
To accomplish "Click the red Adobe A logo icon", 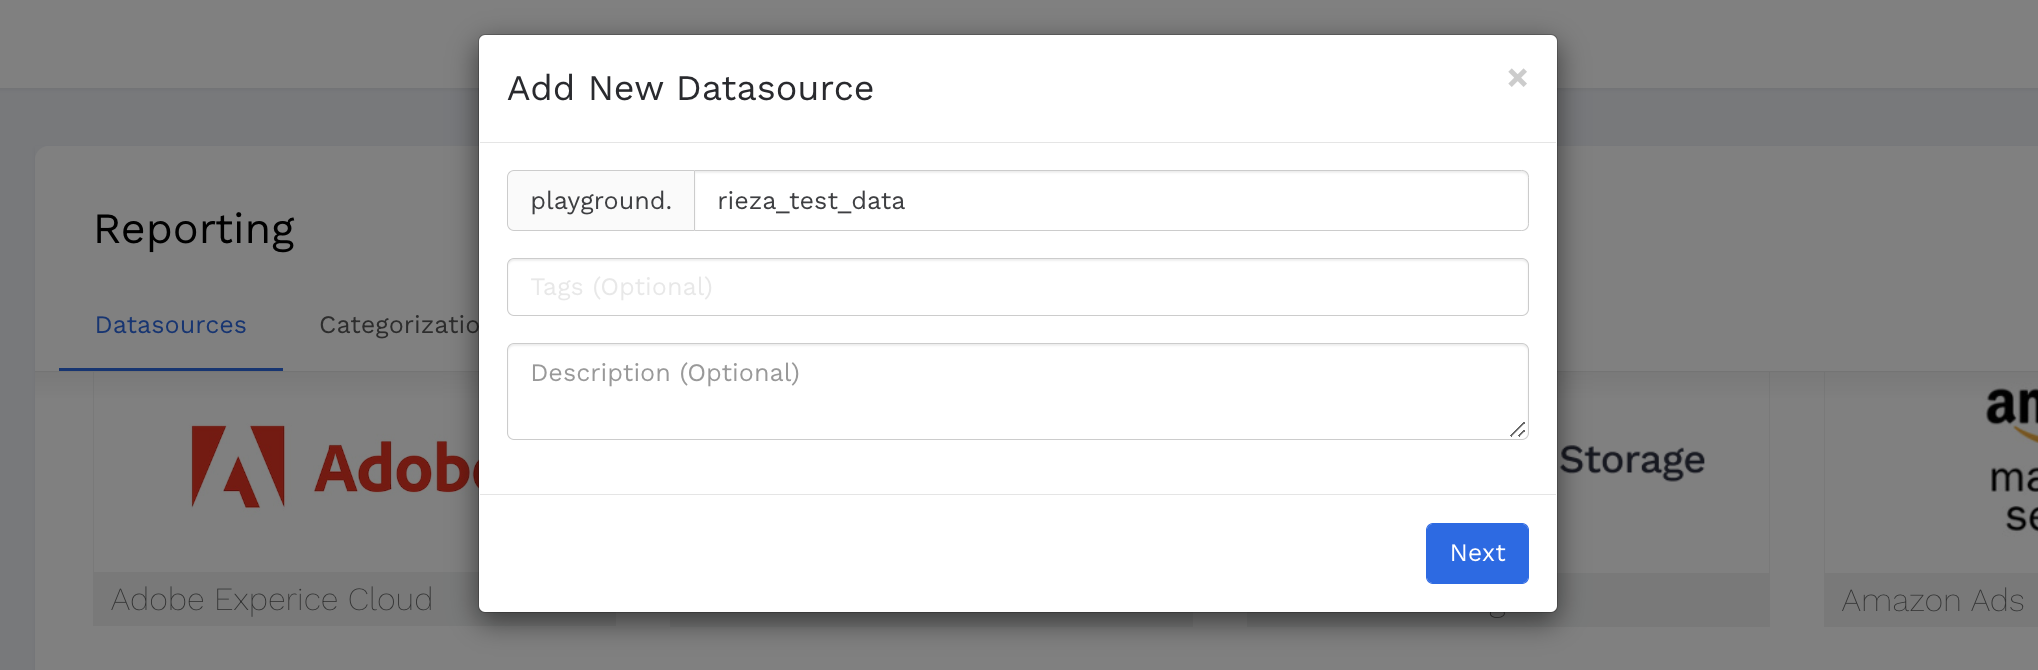I will pos(238,466).
